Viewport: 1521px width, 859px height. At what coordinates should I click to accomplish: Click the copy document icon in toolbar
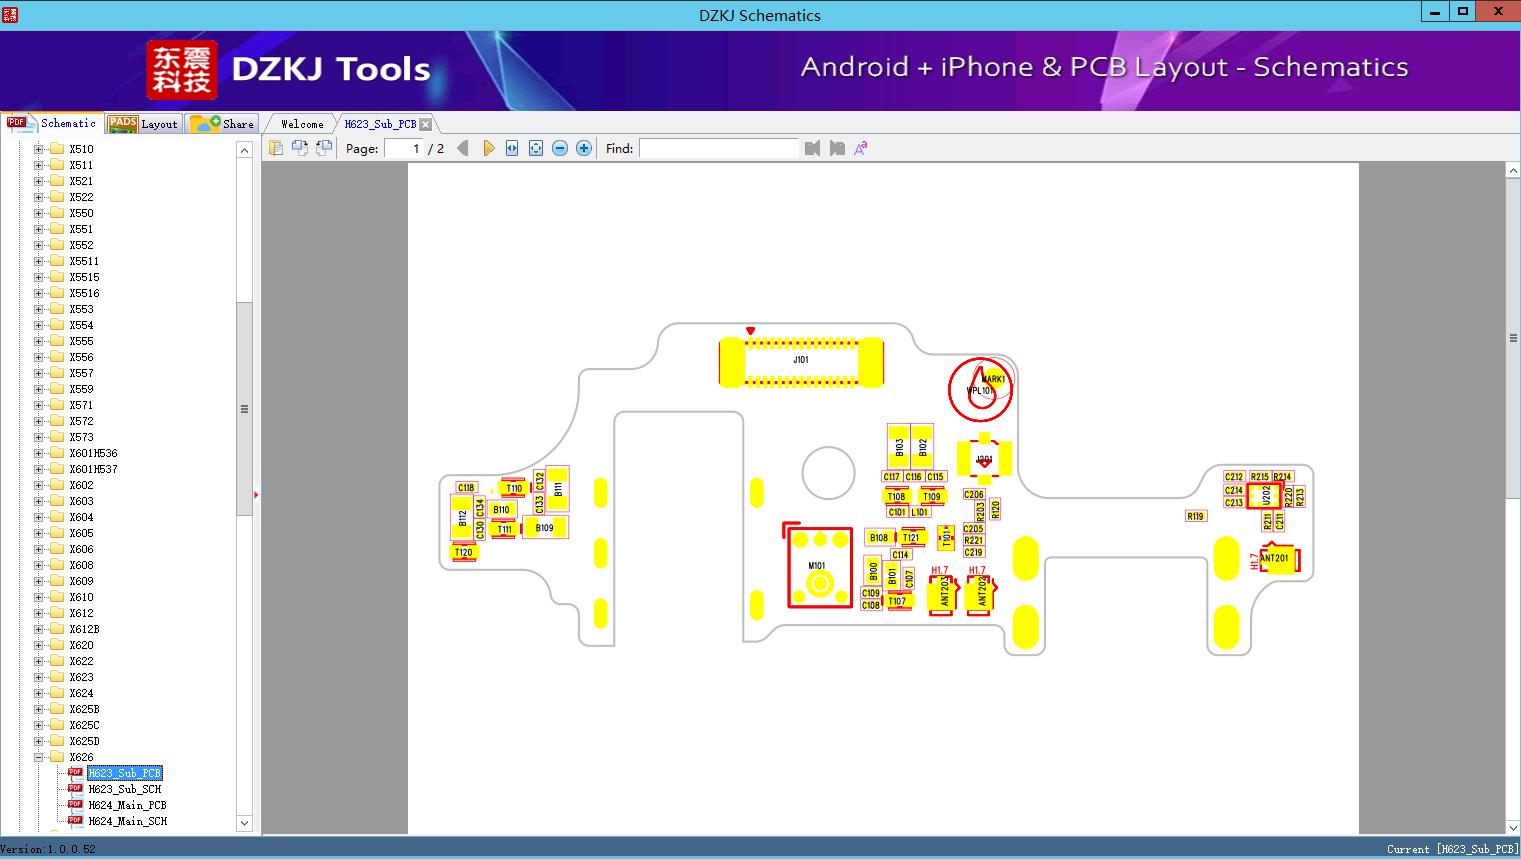click(276, 148)
